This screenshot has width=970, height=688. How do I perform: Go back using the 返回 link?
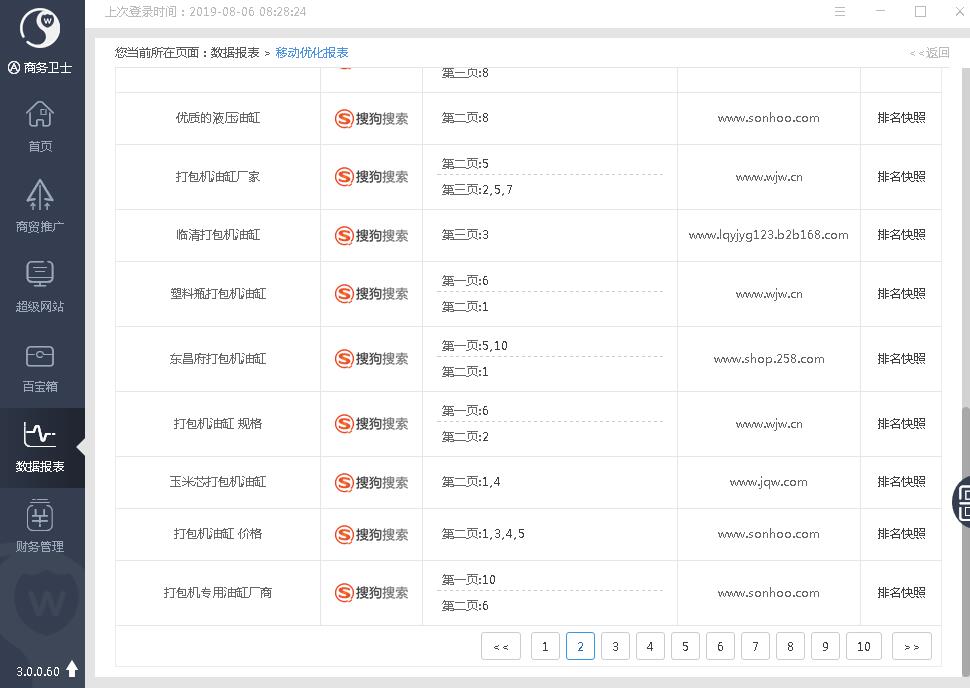929,53
